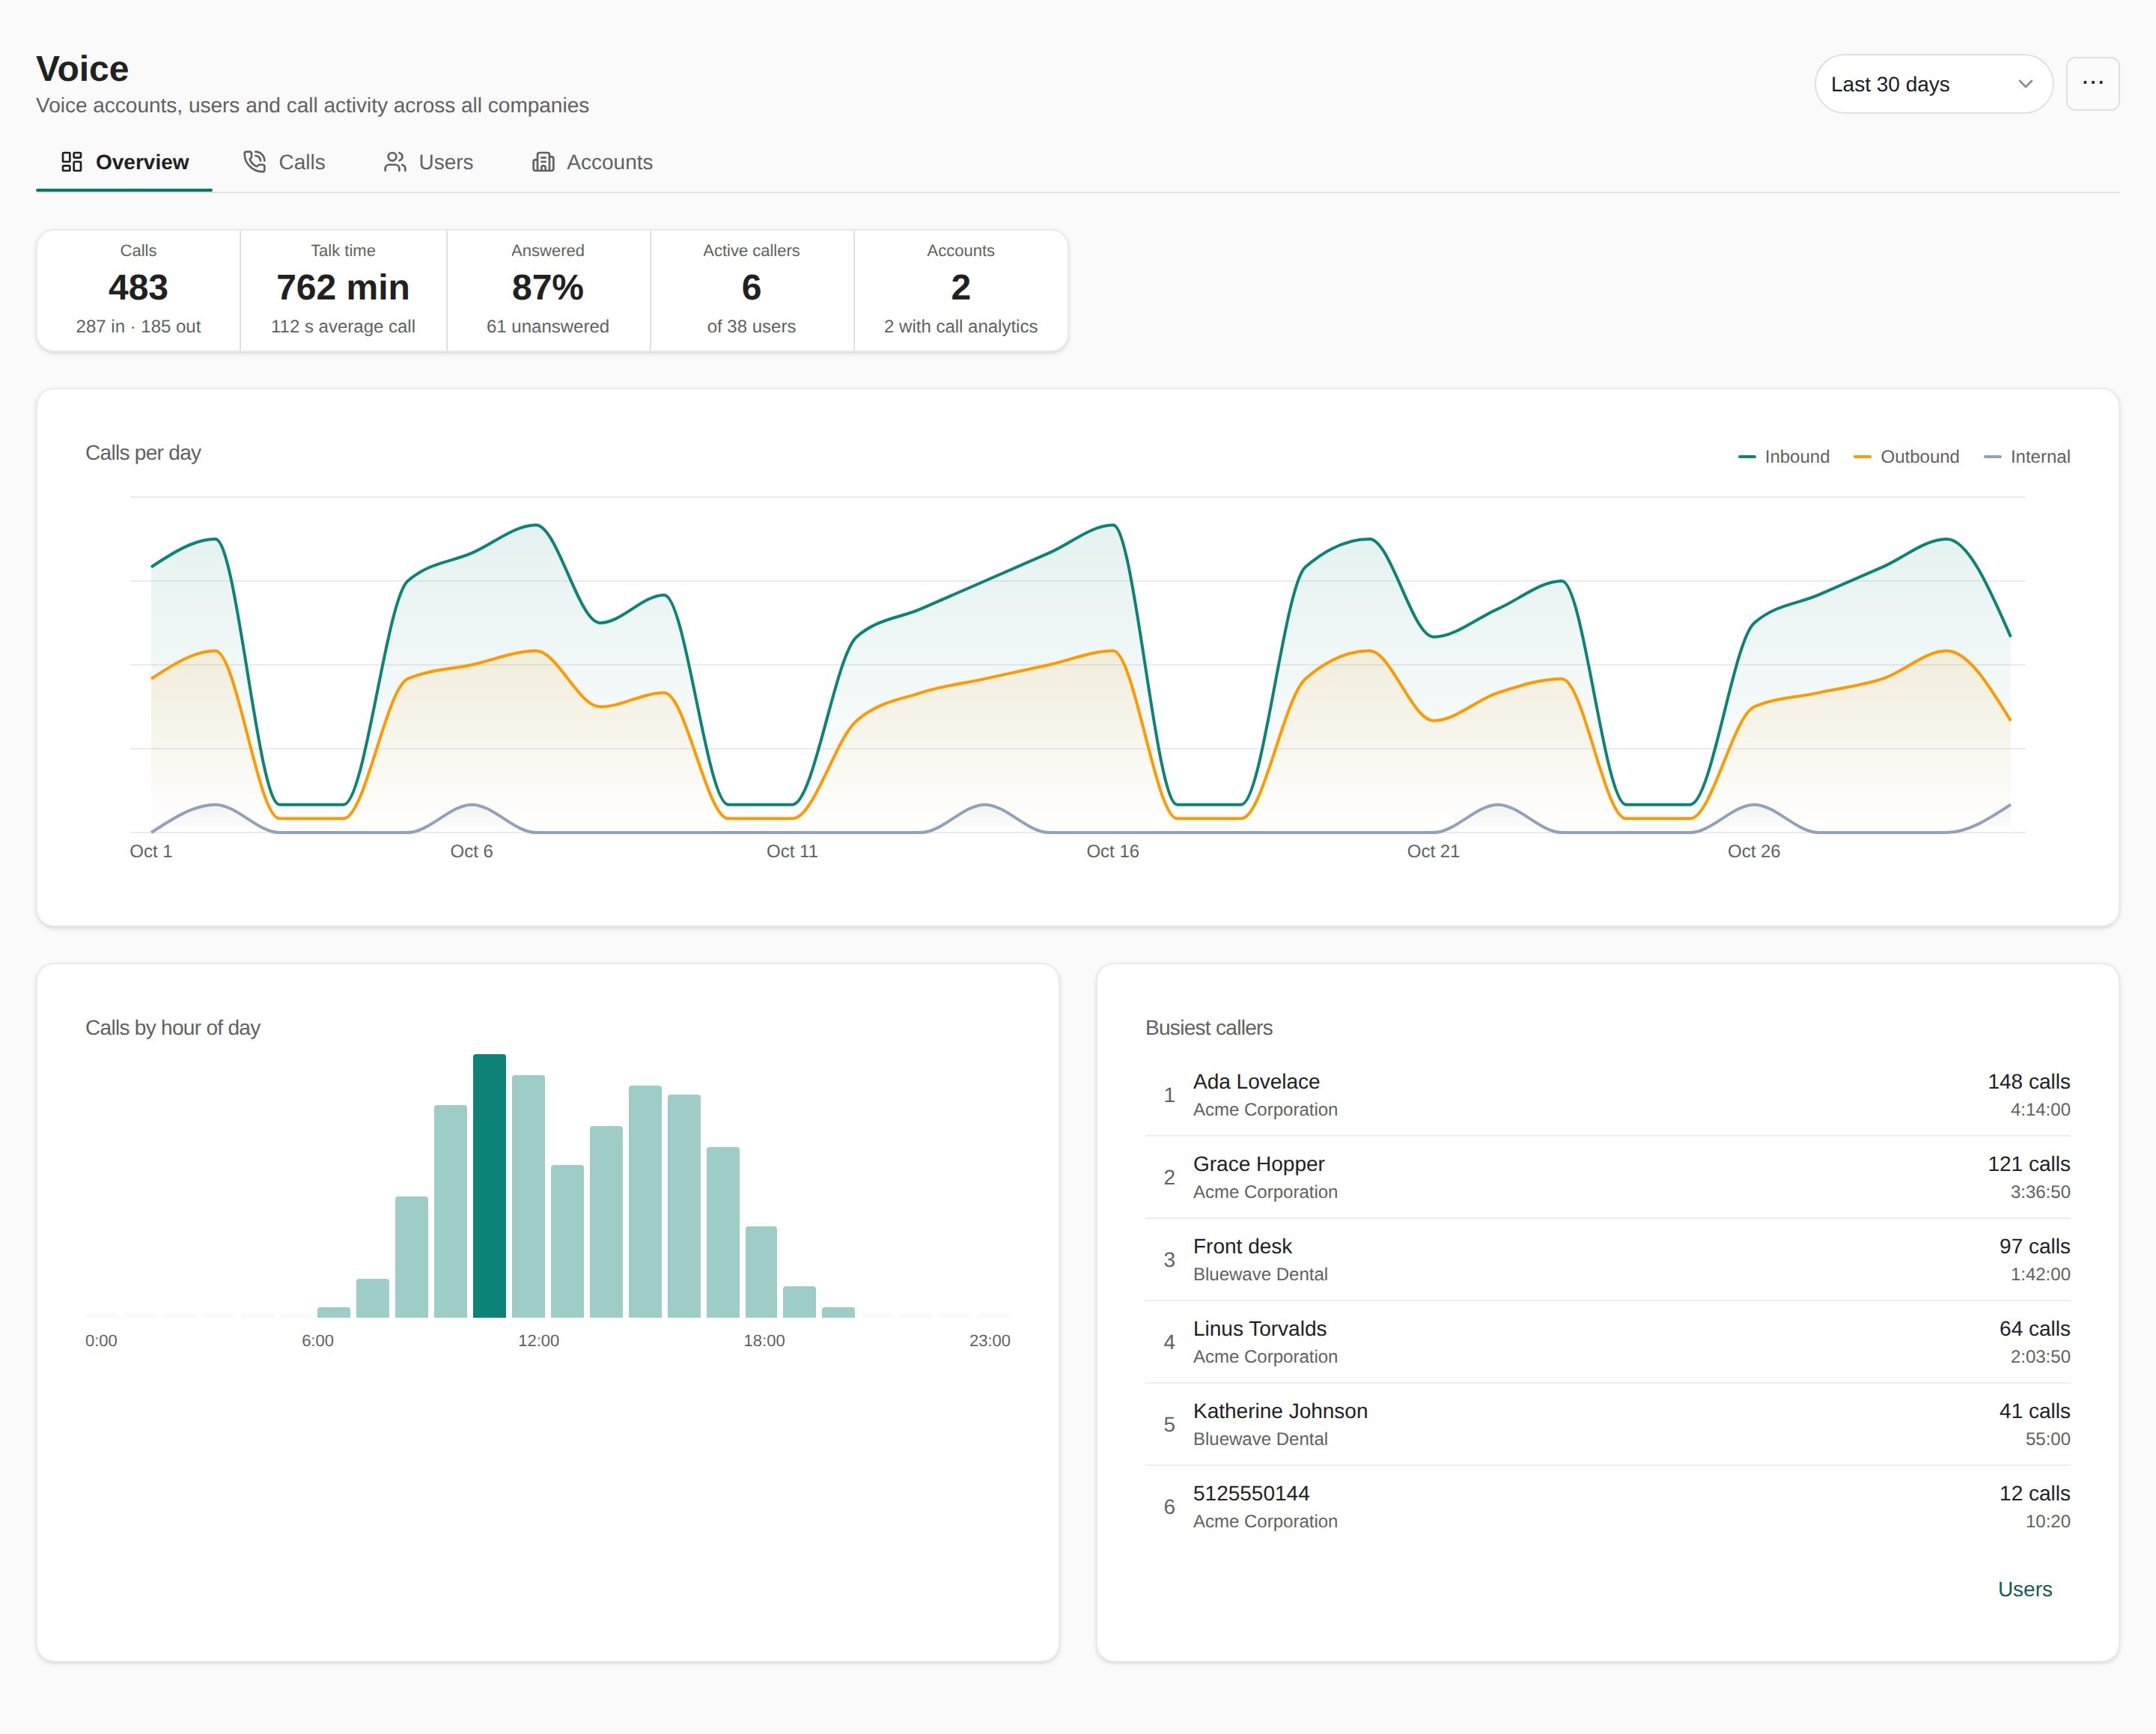Select the Answered 87% stat card
Image resolution: width=2156 pixels, height=1734 pixels.
548,290
